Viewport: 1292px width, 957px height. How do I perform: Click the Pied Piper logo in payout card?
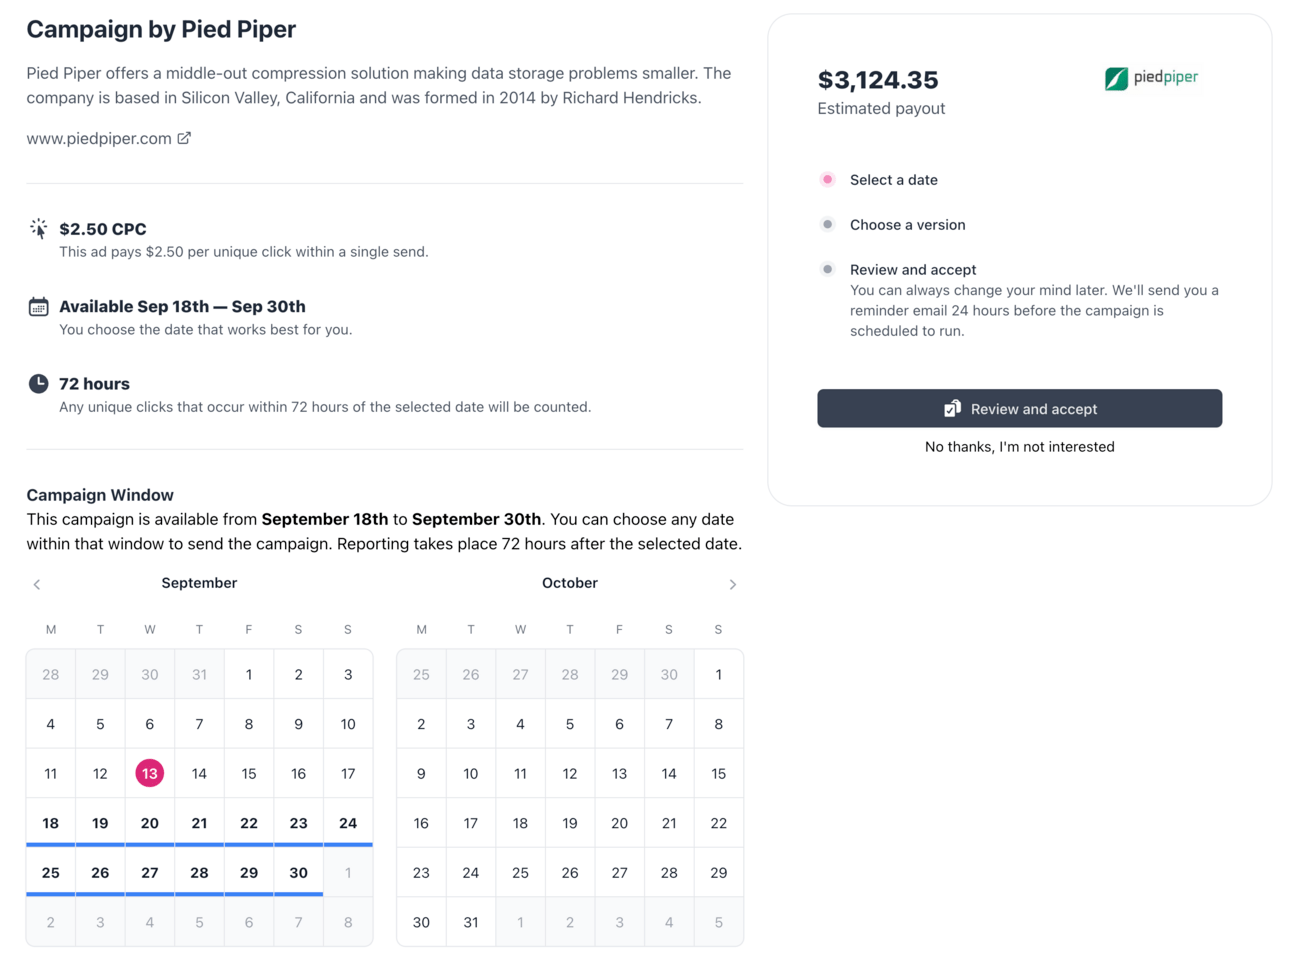1151,78
